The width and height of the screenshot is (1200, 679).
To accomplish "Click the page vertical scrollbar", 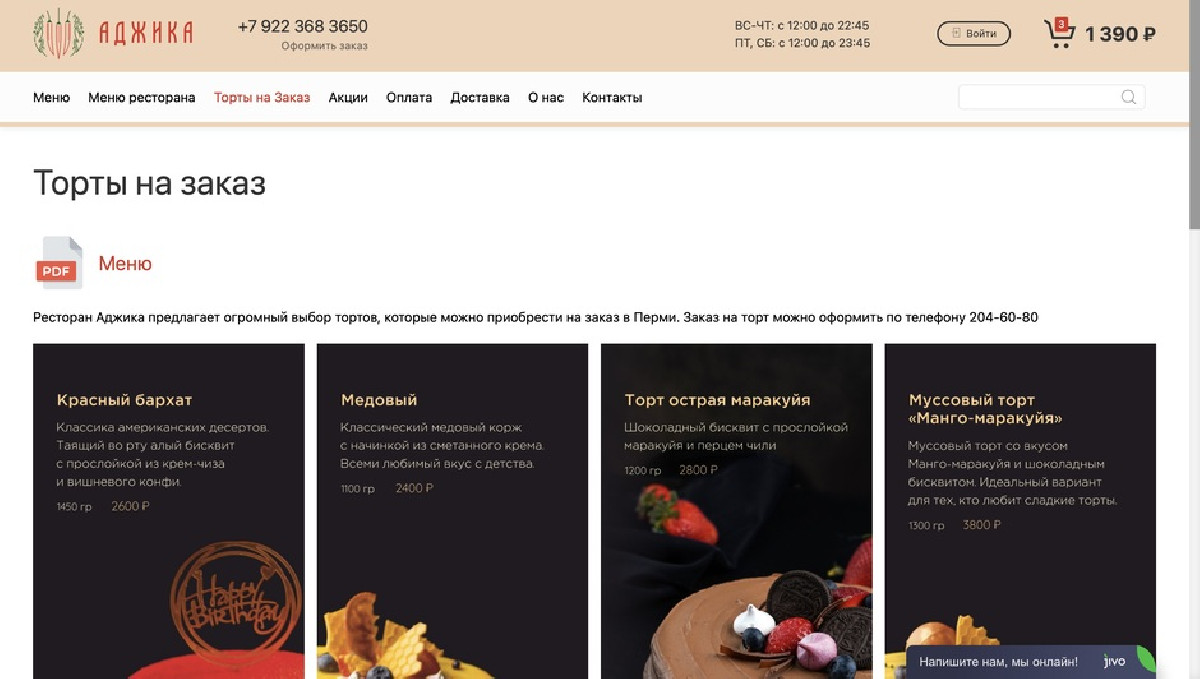I will [1194, 339].
